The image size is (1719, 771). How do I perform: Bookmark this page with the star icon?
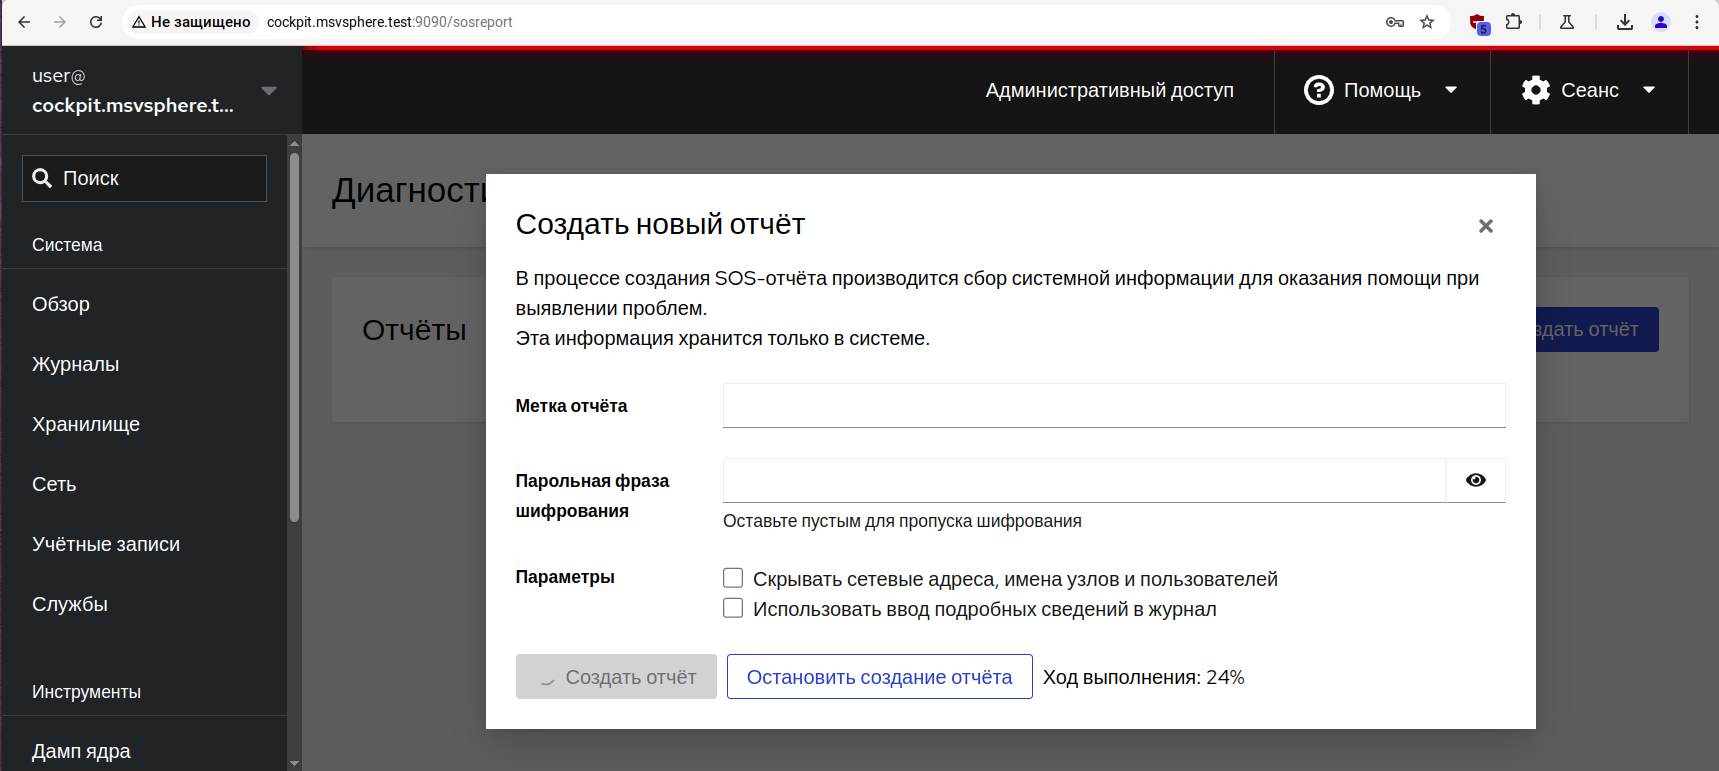pyautogui.click(x=1427, y=22)
